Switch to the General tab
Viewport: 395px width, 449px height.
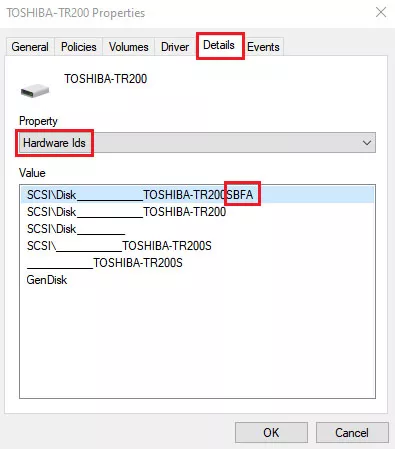pos(30,47)
